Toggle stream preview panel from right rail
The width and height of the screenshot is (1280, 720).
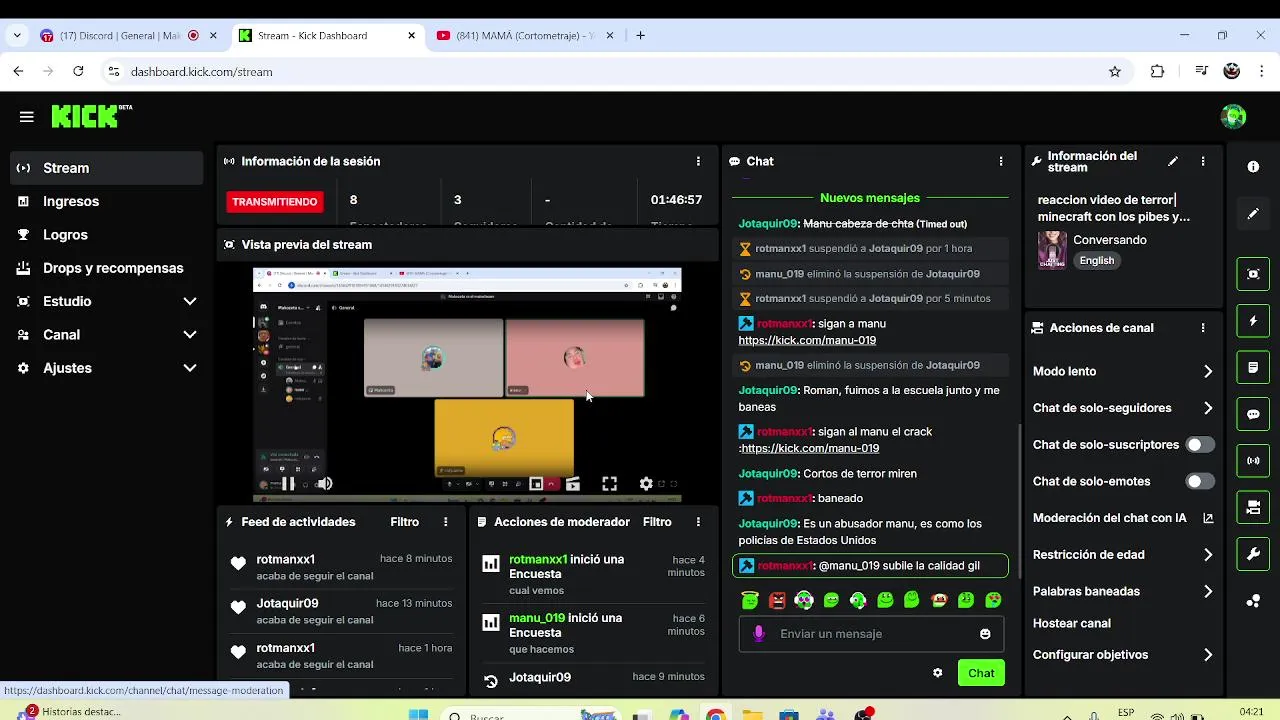(x=1253, y=274)
